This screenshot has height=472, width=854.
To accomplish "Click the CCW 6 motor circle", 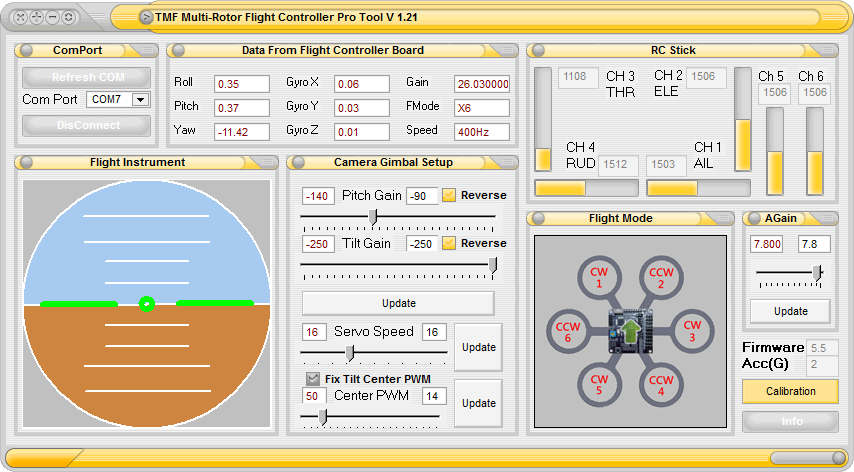I will (x=568, y=331).
